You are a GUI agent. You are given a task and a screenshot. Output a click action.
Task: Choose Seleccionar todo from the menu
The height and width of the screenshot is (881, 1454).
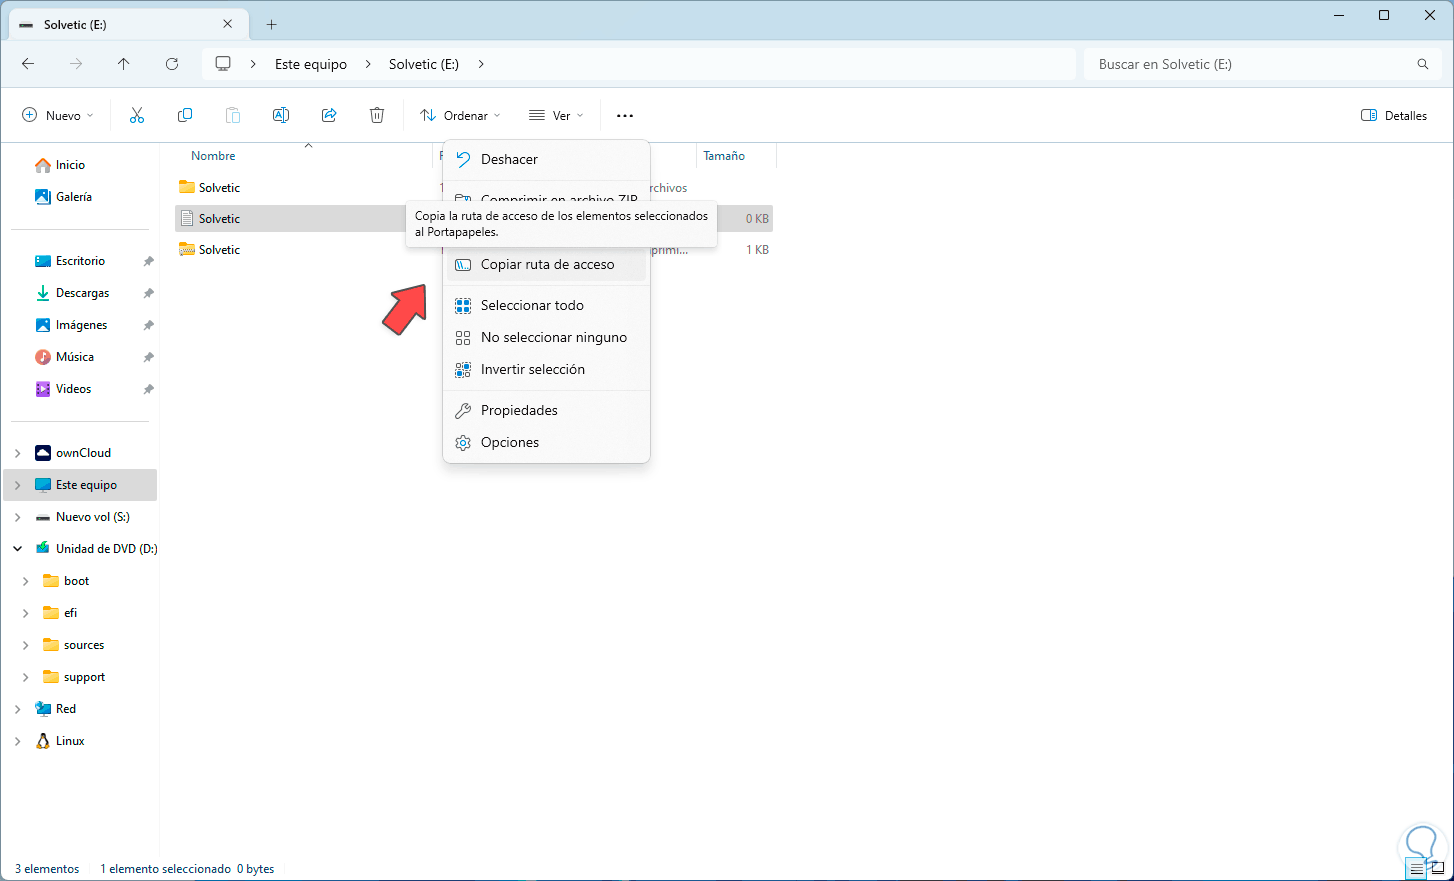[546, 306]
